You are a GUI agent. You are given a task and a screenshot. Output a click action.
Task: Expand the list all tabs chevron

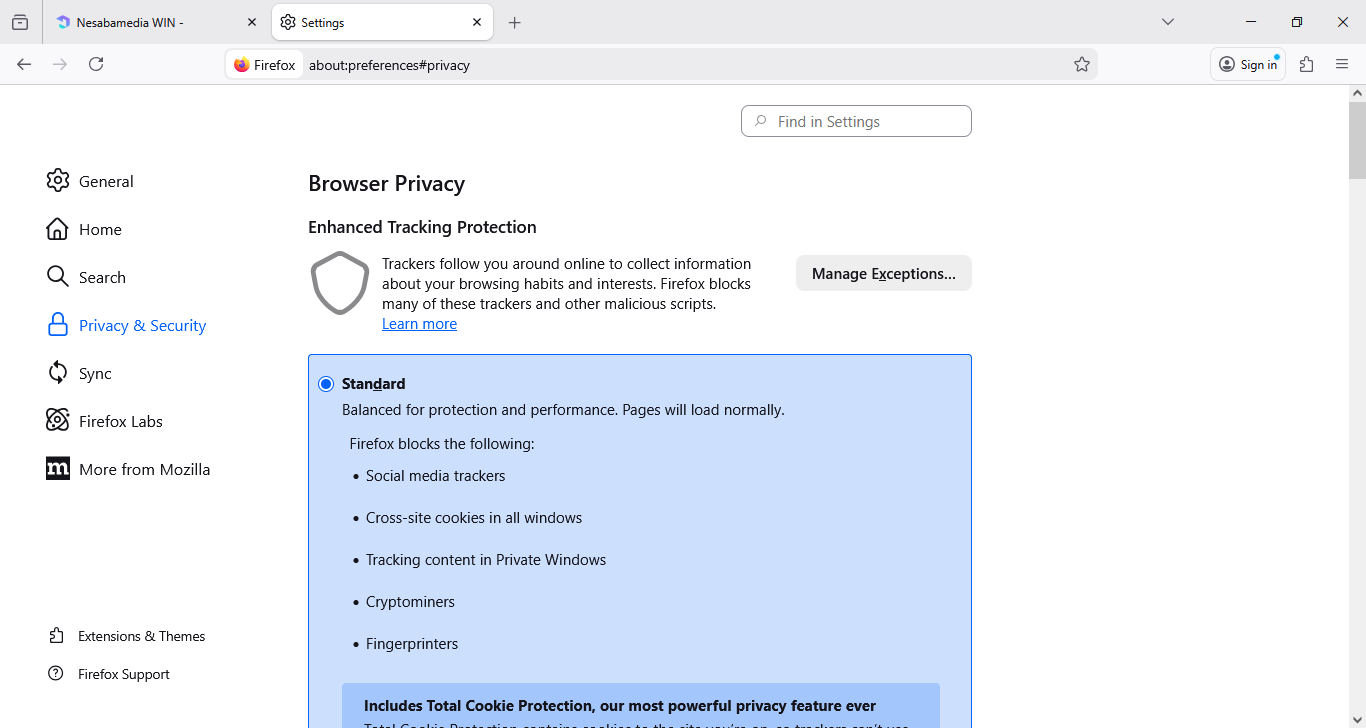click(1167, 22)
